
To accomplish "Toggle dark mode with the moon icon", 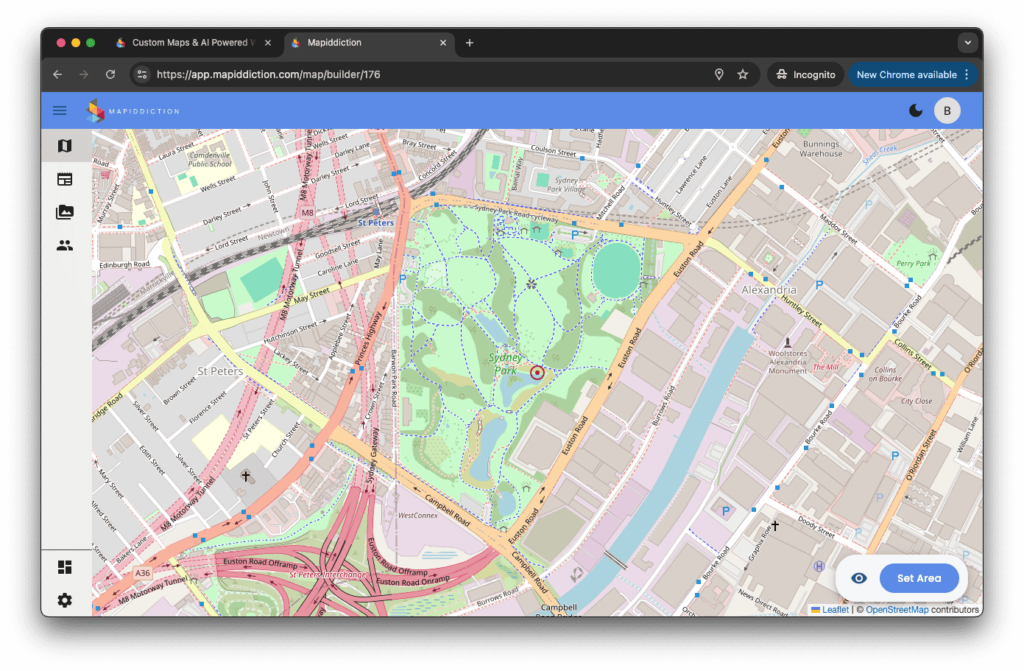I will pos(915,111).
